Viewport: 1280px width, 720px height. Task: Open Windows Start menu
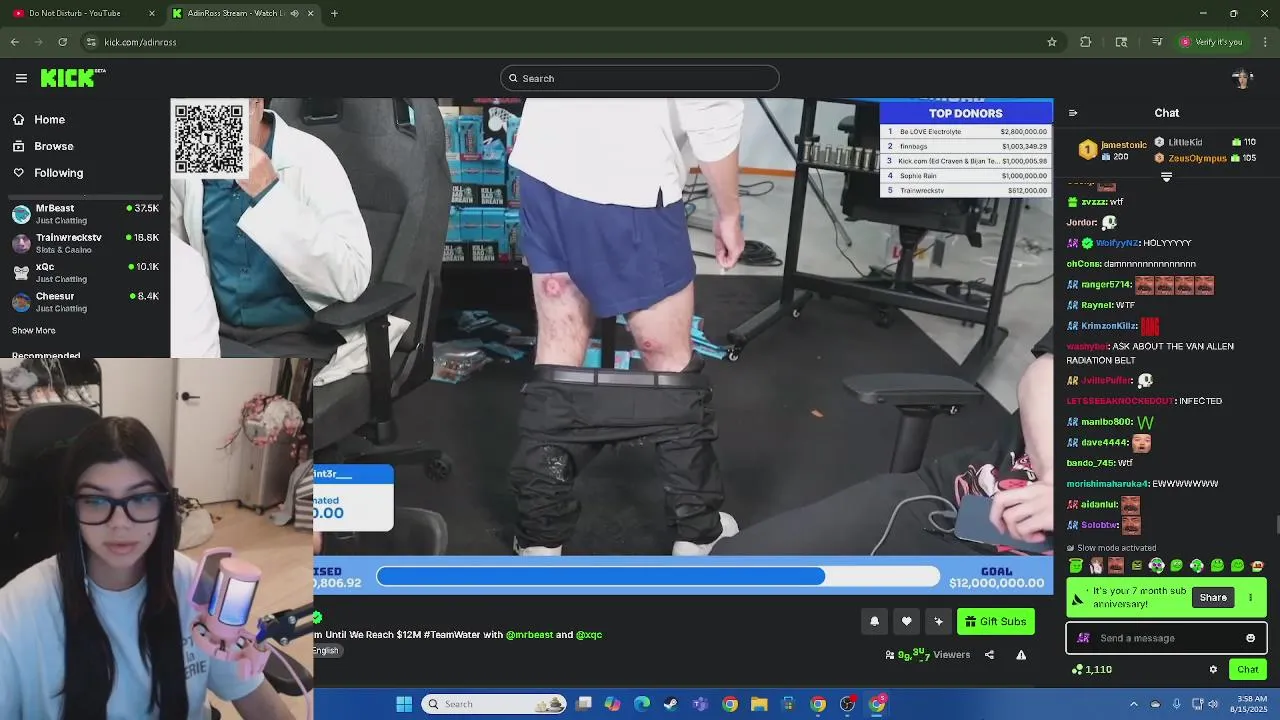point(404,704)
